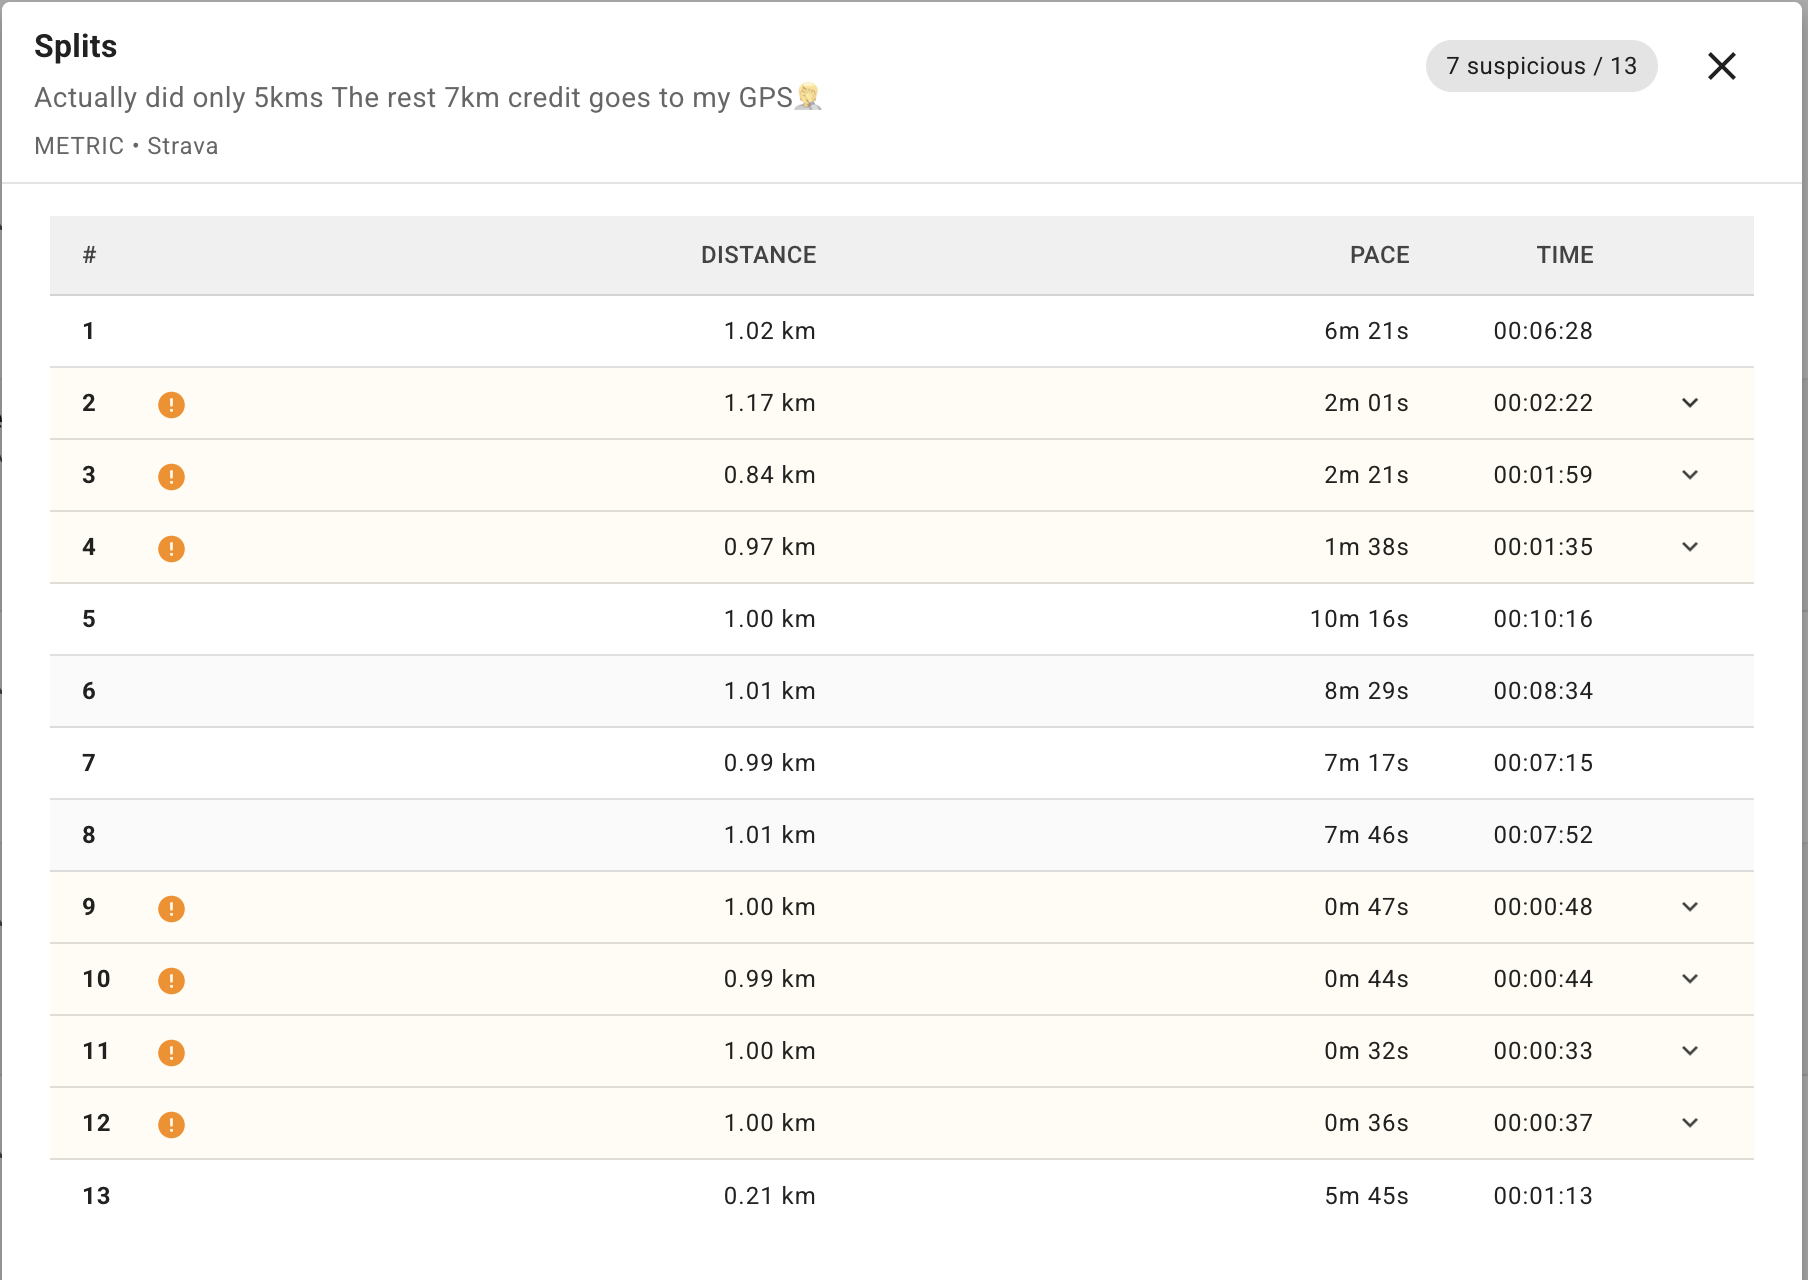Click the '00:01:35' time value

(x=1543, y=547)
